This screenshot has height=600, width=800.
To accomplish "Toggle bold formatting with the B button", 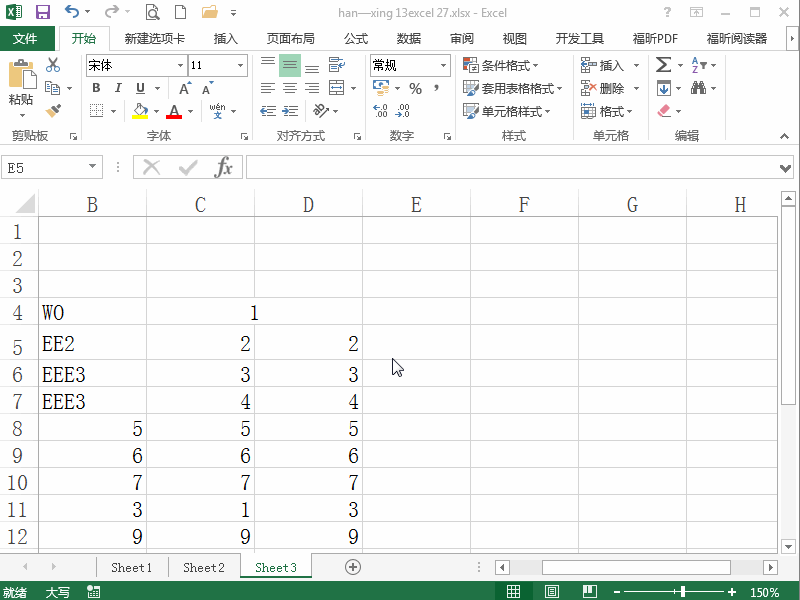I will point(95,88).
